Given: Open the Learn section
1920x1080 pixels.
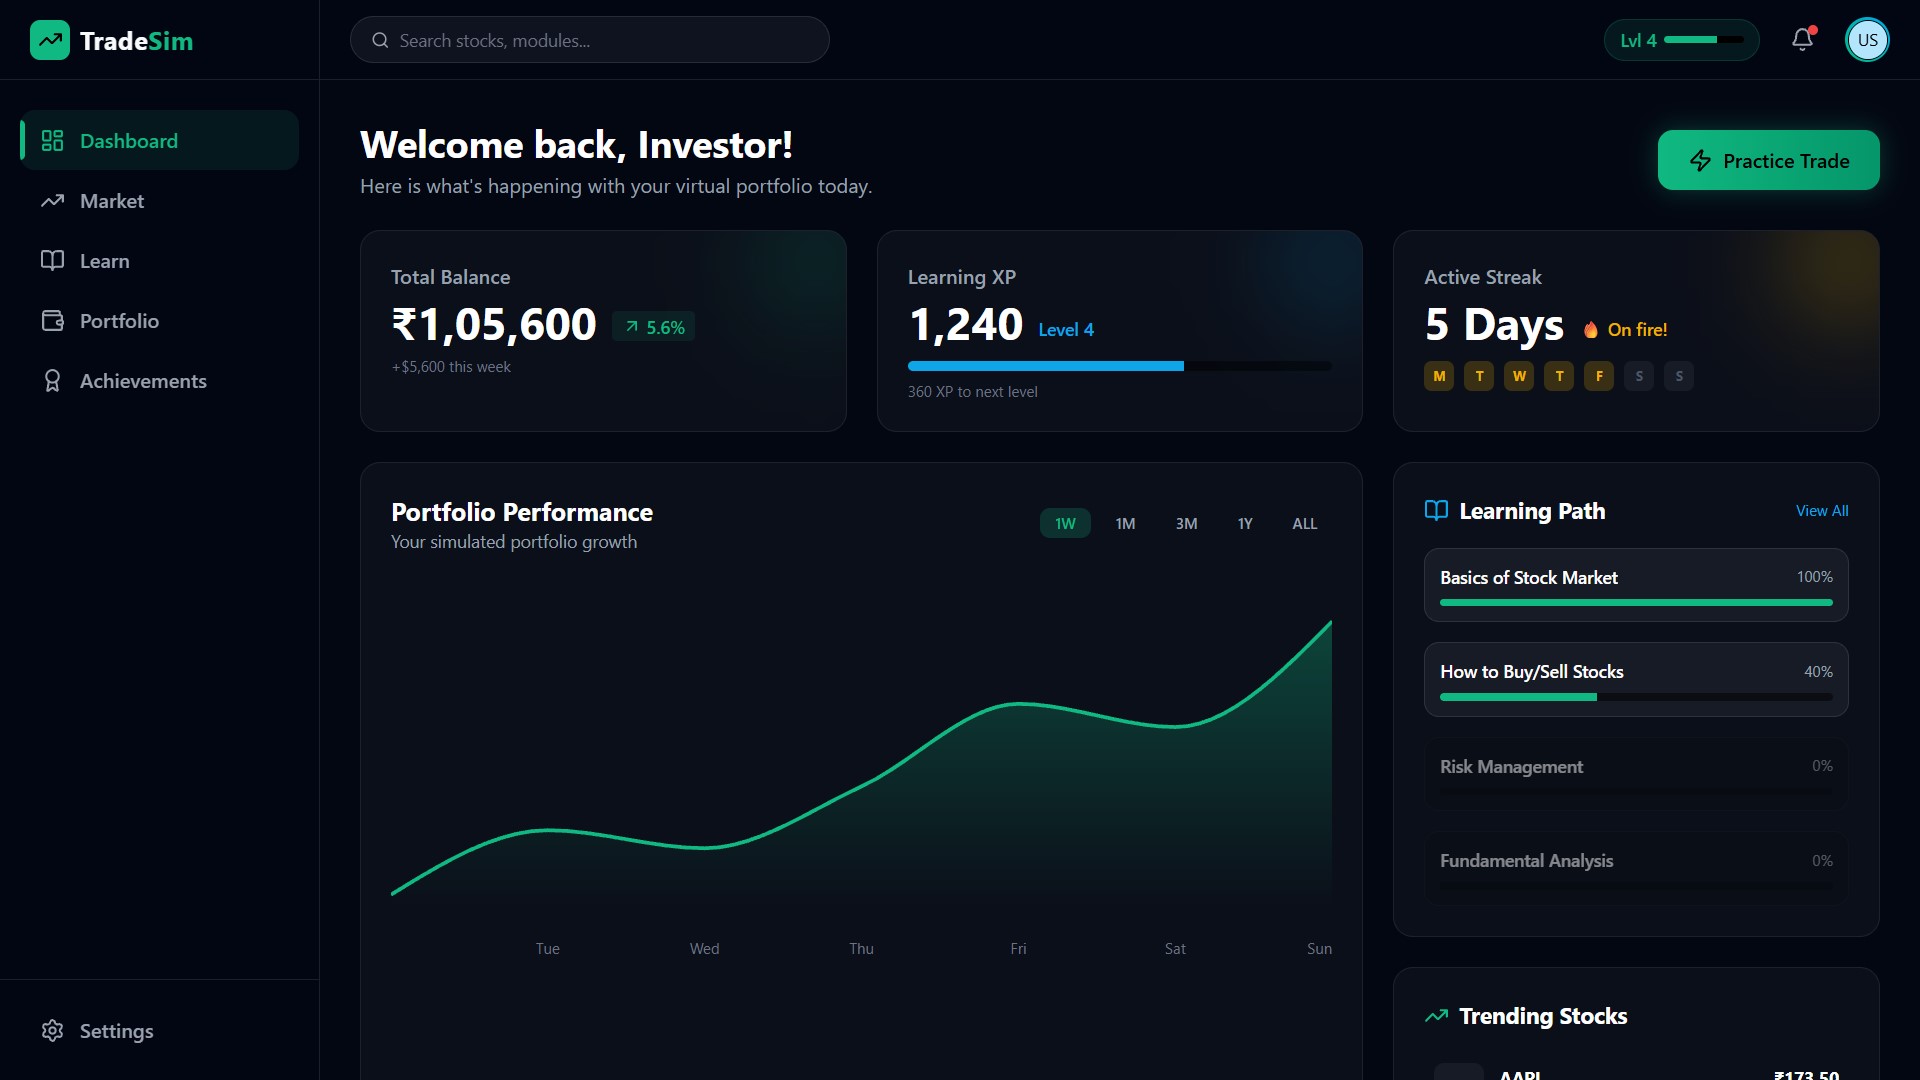Looking at the screenshot, I should pyautogui.click(x=160, y=261).
